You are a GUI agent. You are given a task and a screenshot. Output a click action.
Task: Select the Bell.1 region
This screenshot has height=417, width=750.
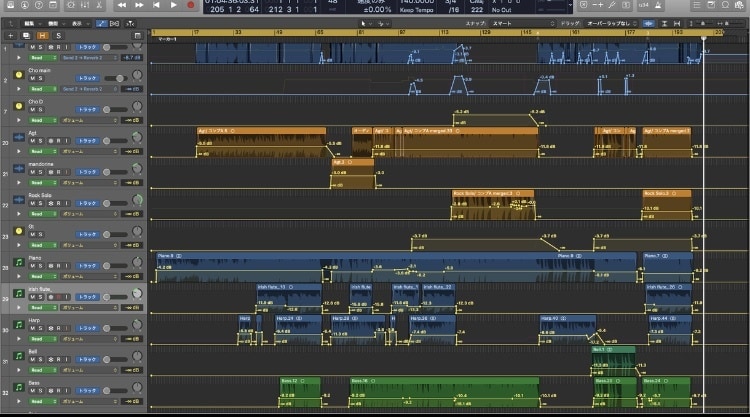click(614, 361)
